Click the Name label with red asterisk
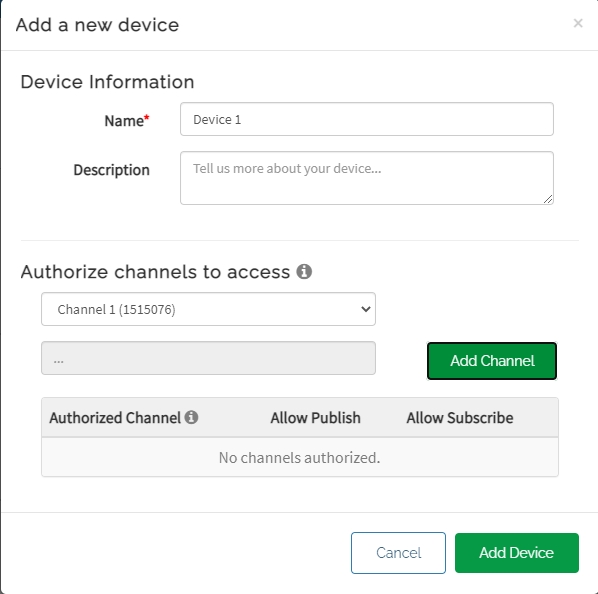Image resolution: width=598 pixels, height=594 pixels. point(127,121)
